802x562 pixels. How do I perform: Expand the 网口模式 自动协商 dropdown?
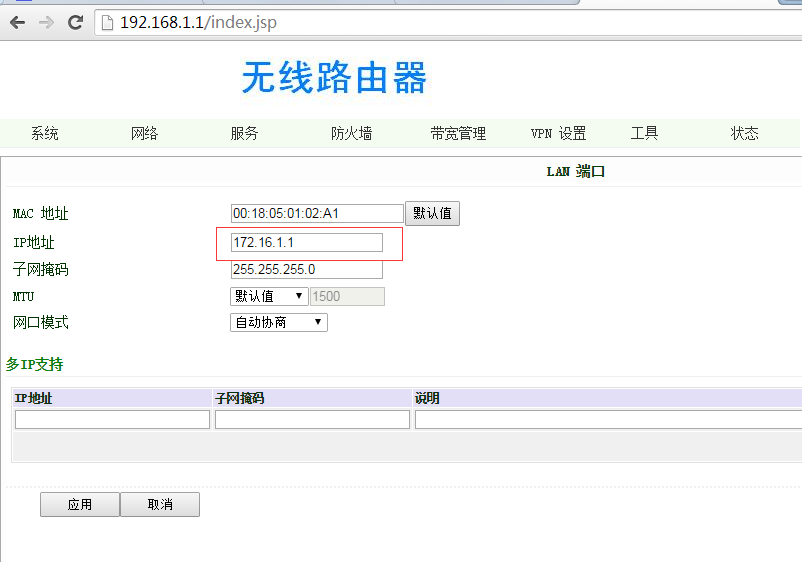click(x=279, y=322)
